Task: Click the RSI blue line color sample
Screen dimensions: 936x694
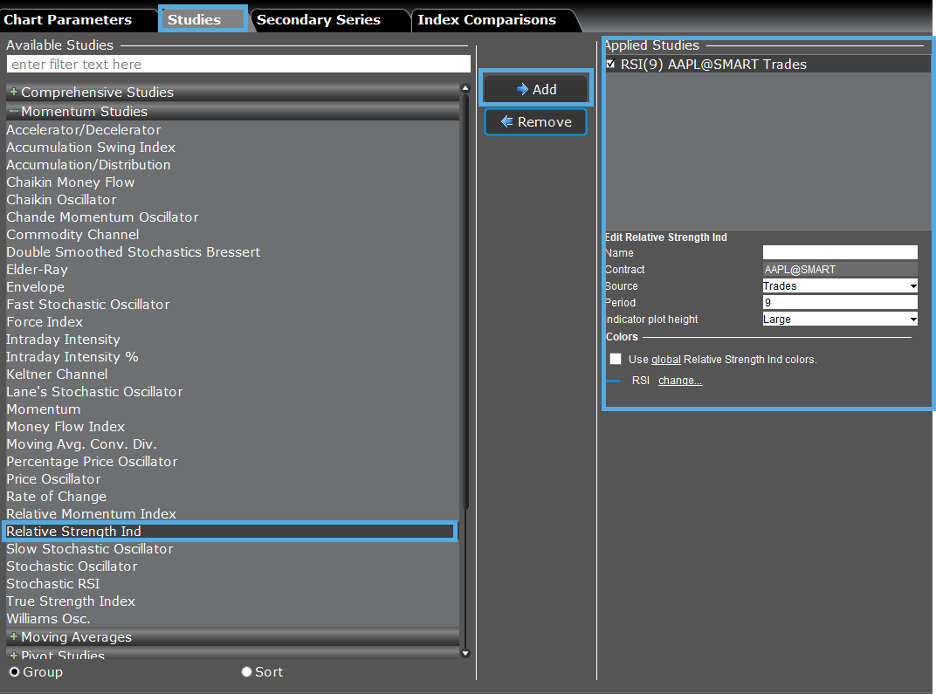Action: tap(613, 381)
